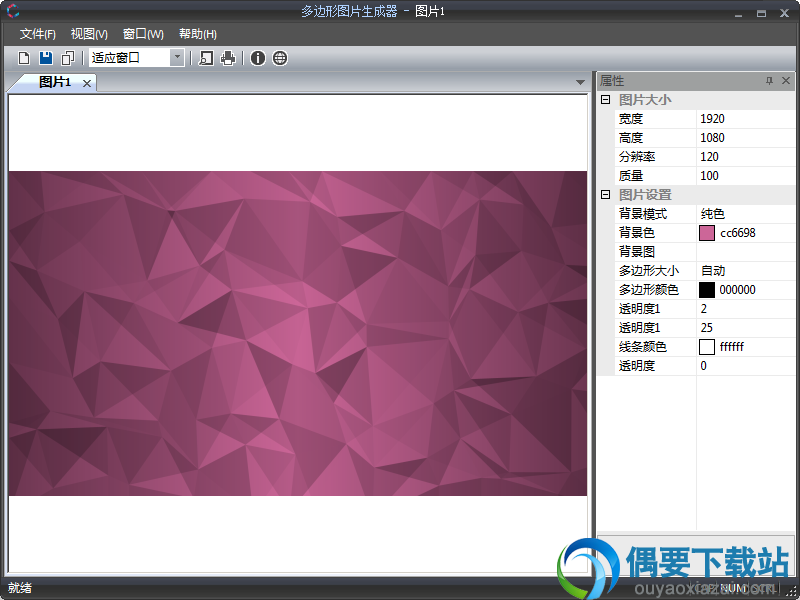
Task: Open the About info icon
Action: click(x=258, y=58)
